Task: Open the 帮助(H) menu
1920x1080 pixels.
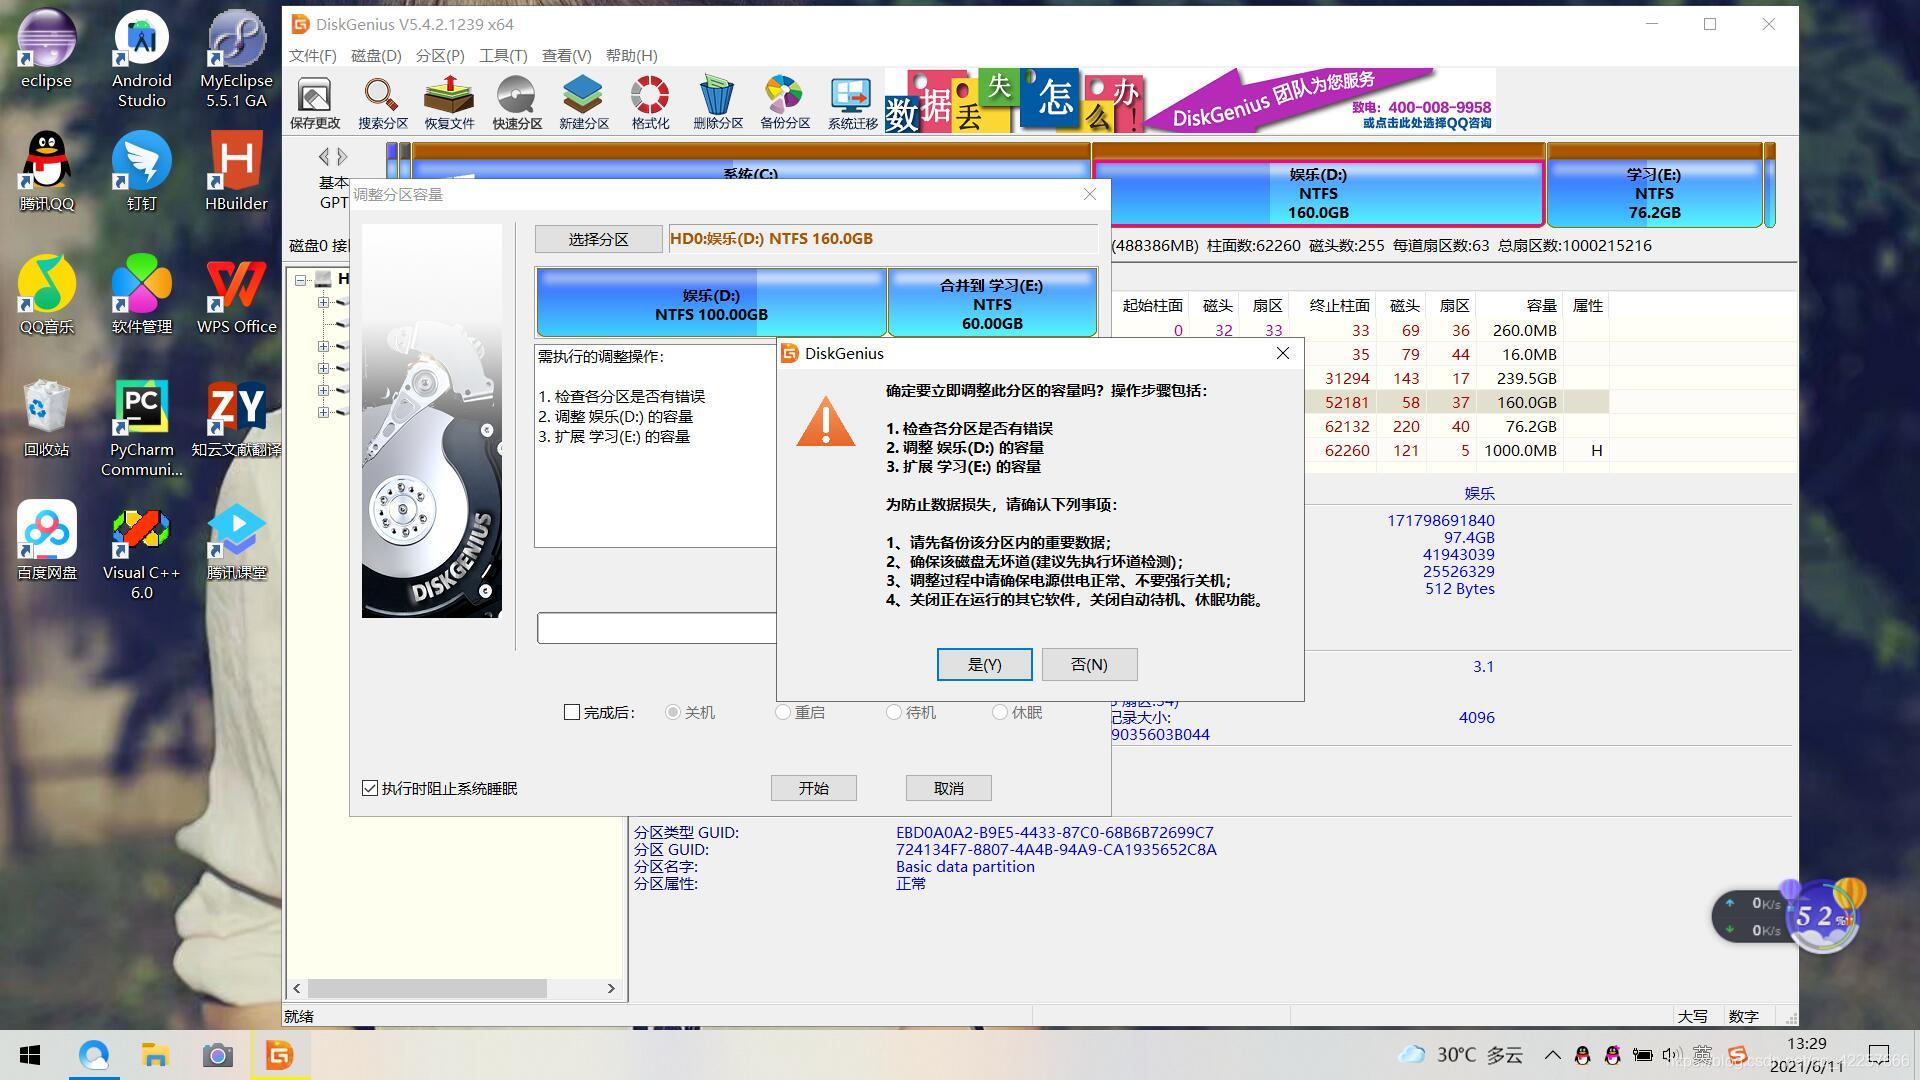Action: point(631,56)
